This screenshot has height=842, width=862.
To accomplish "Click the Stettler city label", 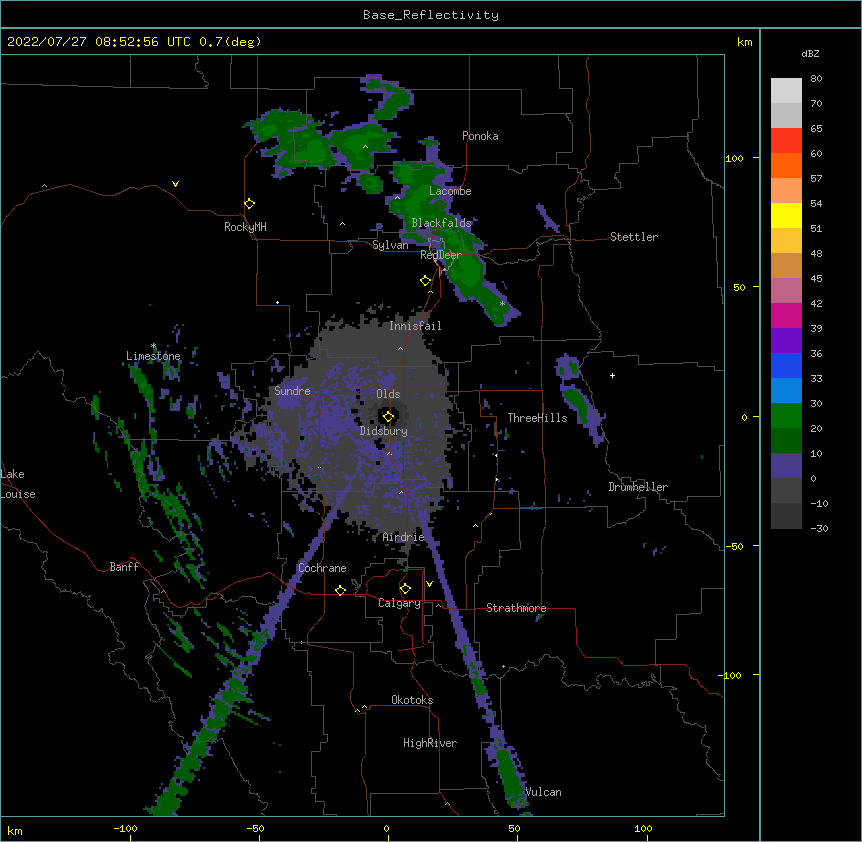I will coord(634,237).
